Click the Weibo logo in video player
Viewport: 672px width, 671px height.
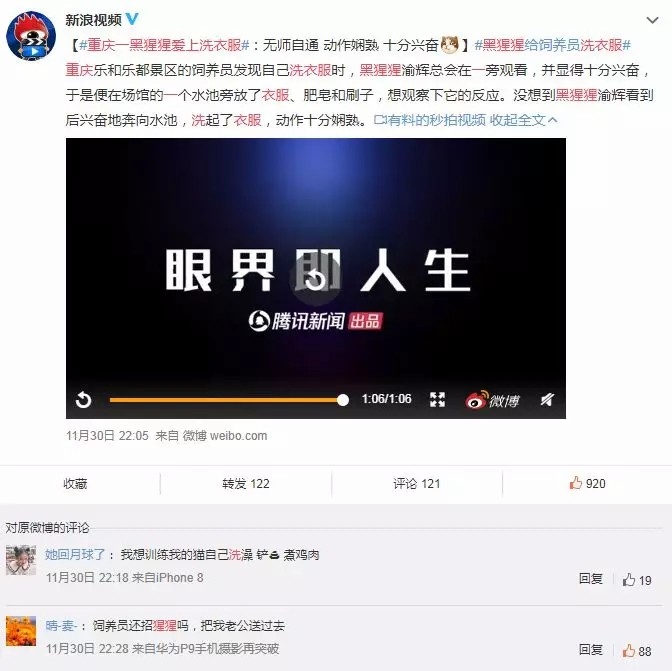492,400
